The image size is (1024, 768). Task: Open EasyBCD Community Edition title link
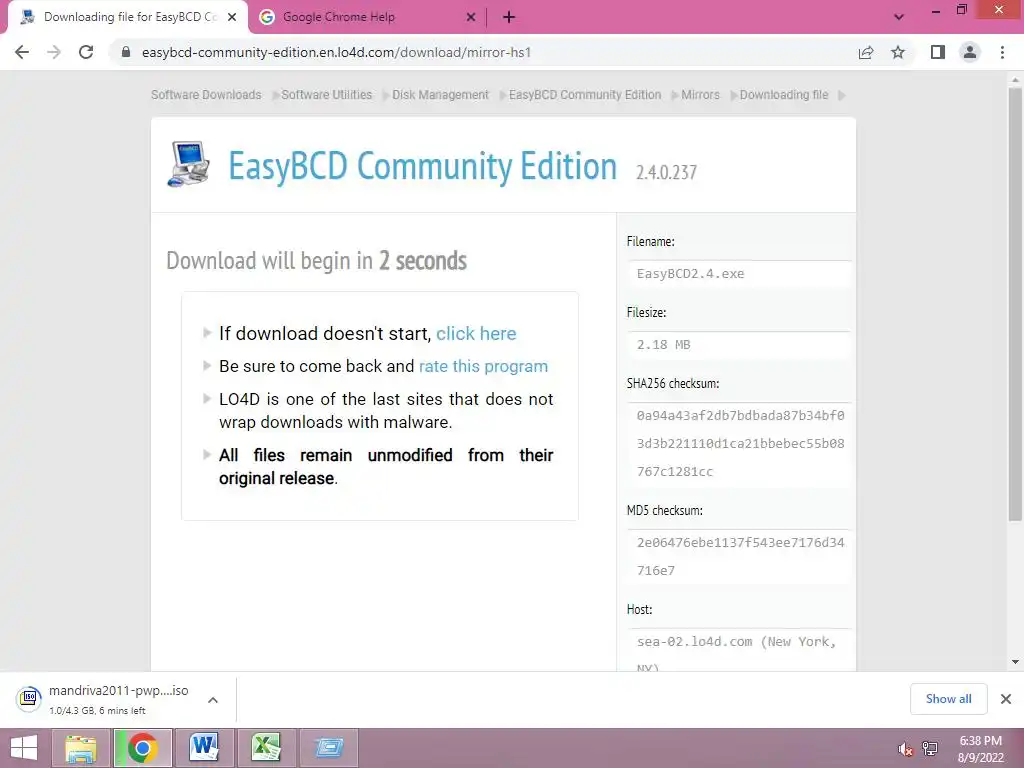[x=423, y=166]
